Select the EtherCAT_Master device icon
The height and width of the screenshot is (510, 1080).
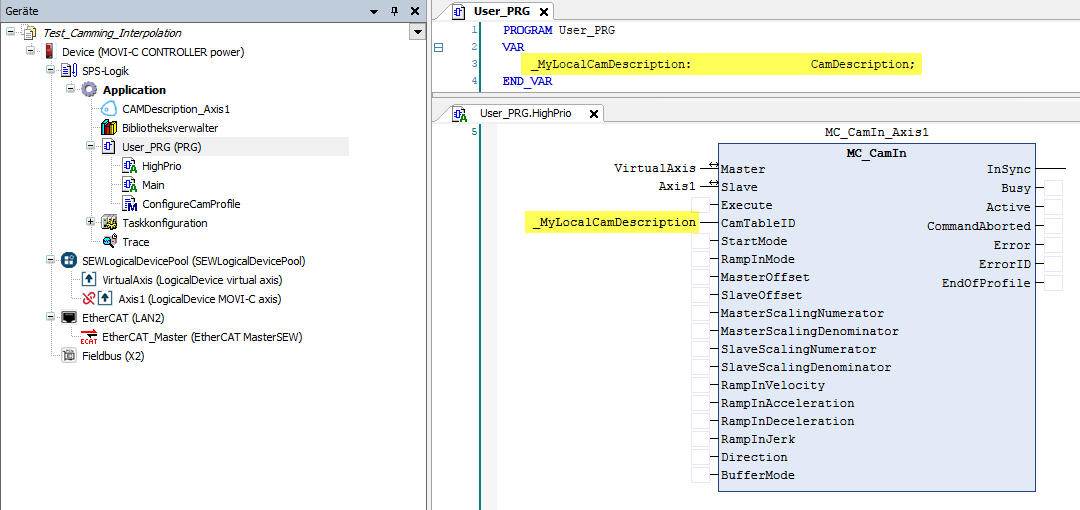point(89,337)
